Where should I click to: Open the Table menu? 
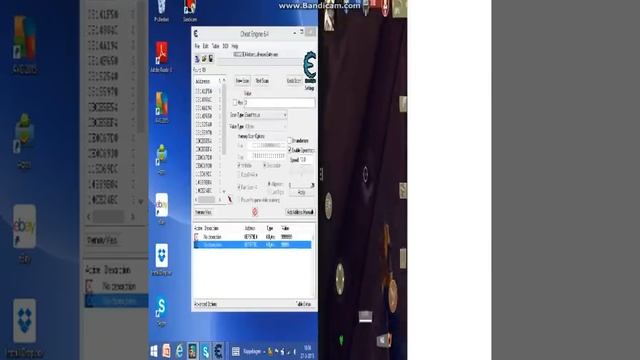click(216, 46)
